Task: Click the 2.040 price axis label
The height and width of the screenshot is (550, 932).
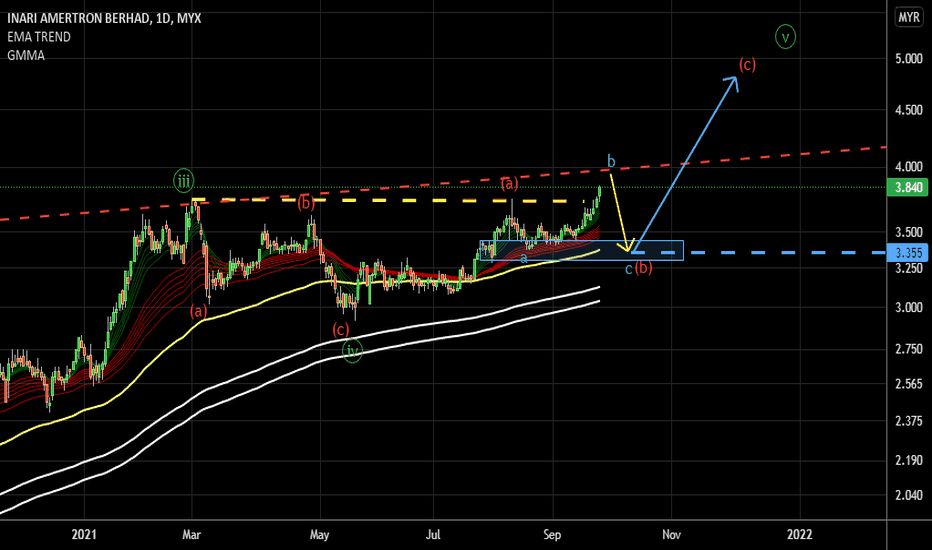Action: pos(909,495)
